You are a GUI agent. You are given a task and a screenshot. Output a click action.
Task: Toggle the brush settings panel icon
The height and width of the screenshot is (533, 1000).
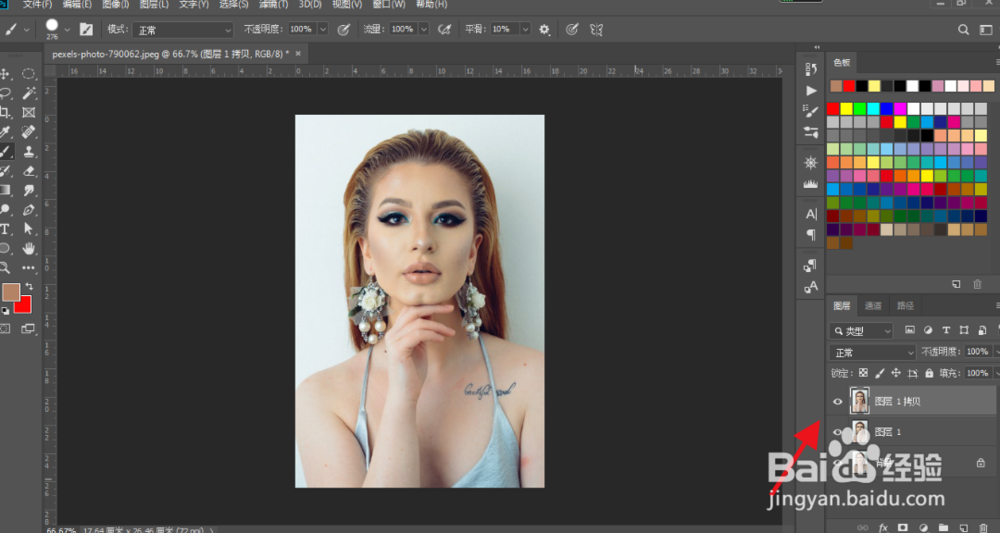click(x=86, y=29)
